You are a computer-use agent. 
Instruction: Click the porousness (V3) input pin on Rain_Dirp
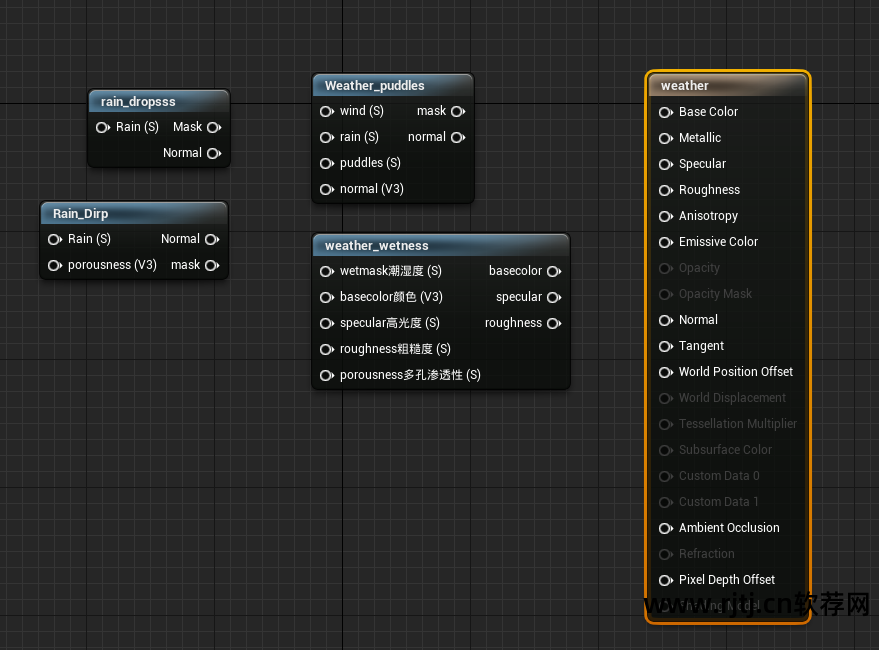coord(54,265)
